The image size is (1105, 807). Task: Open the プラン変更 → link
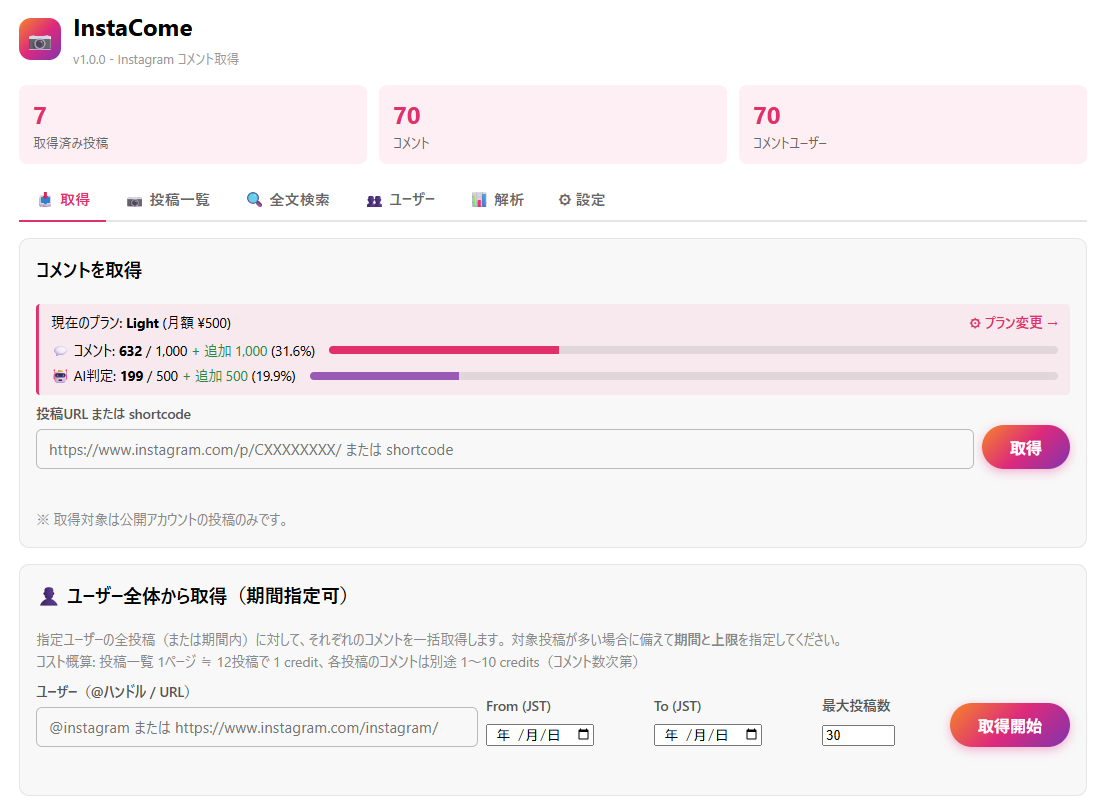click(x=1014, y=324)
